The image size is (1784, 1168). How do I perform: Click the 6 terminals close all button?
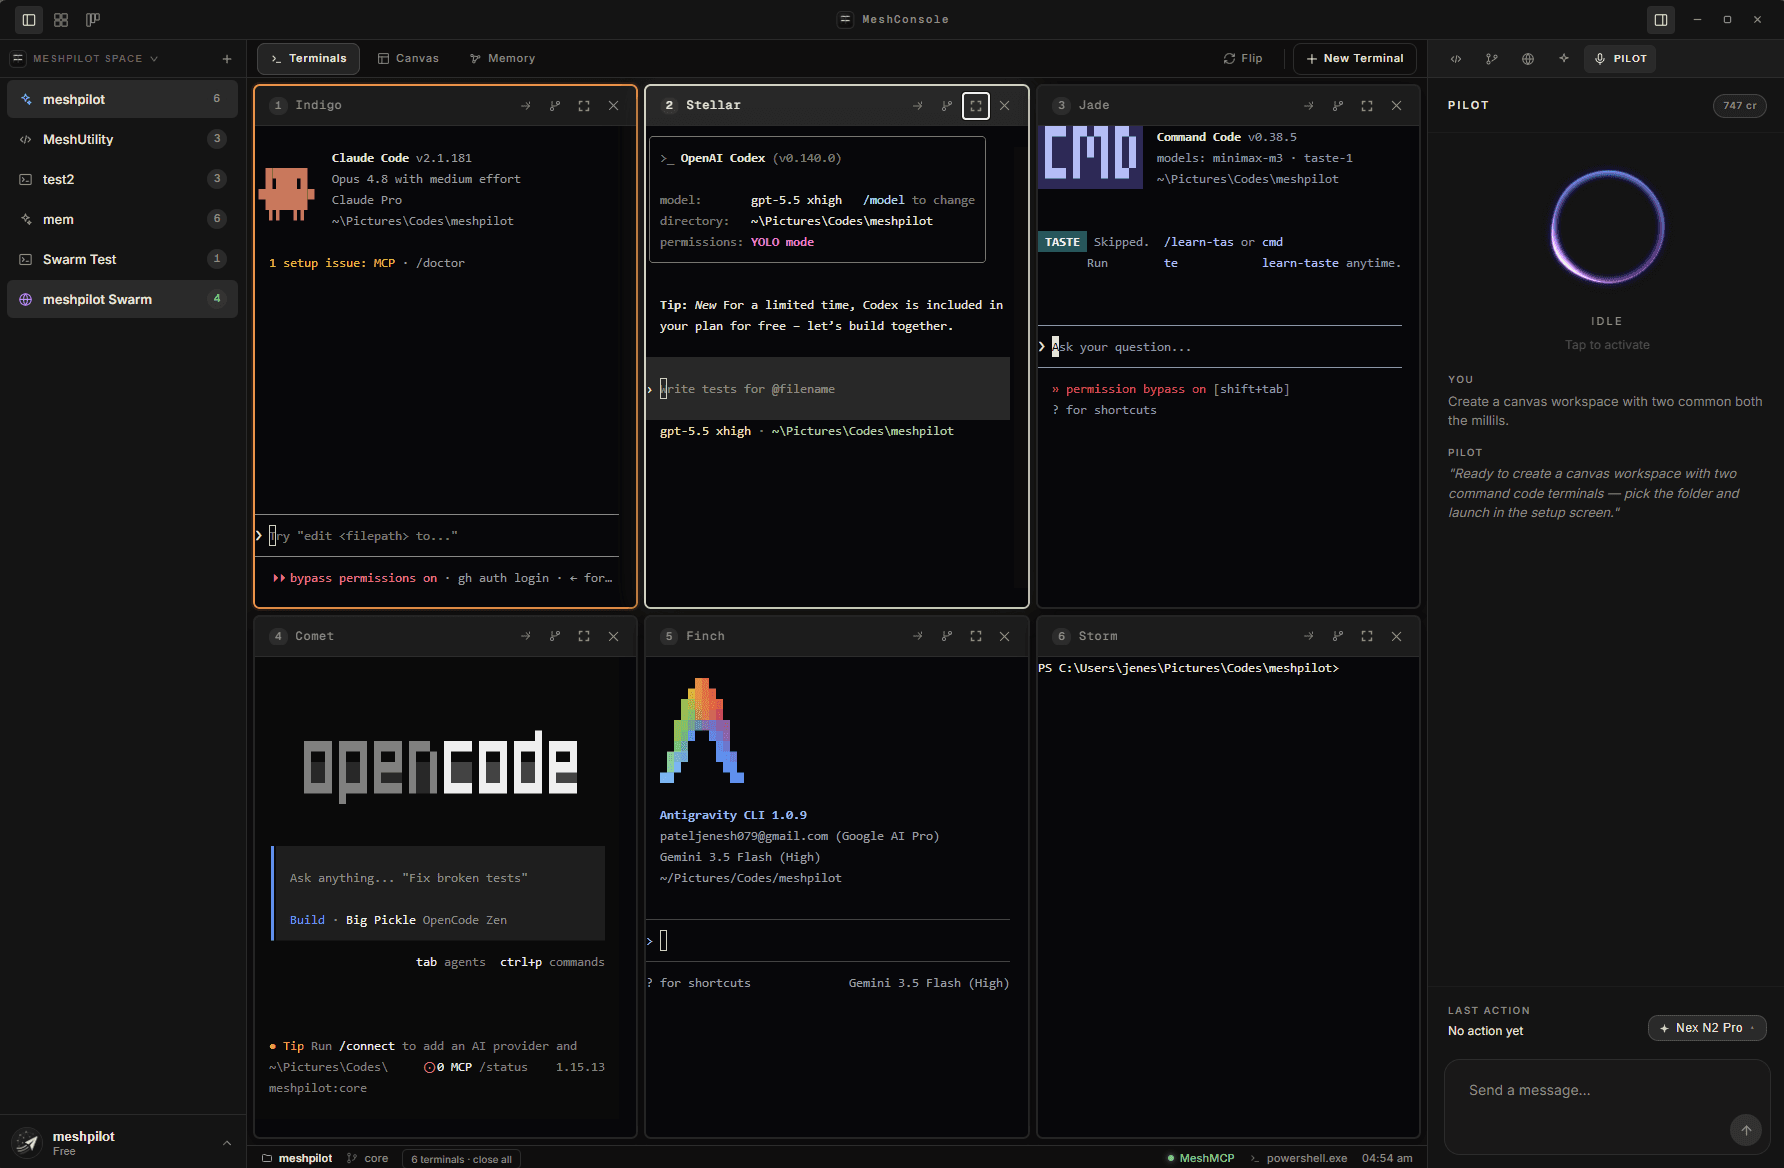pyautogui.click(x=462, y=1159)
